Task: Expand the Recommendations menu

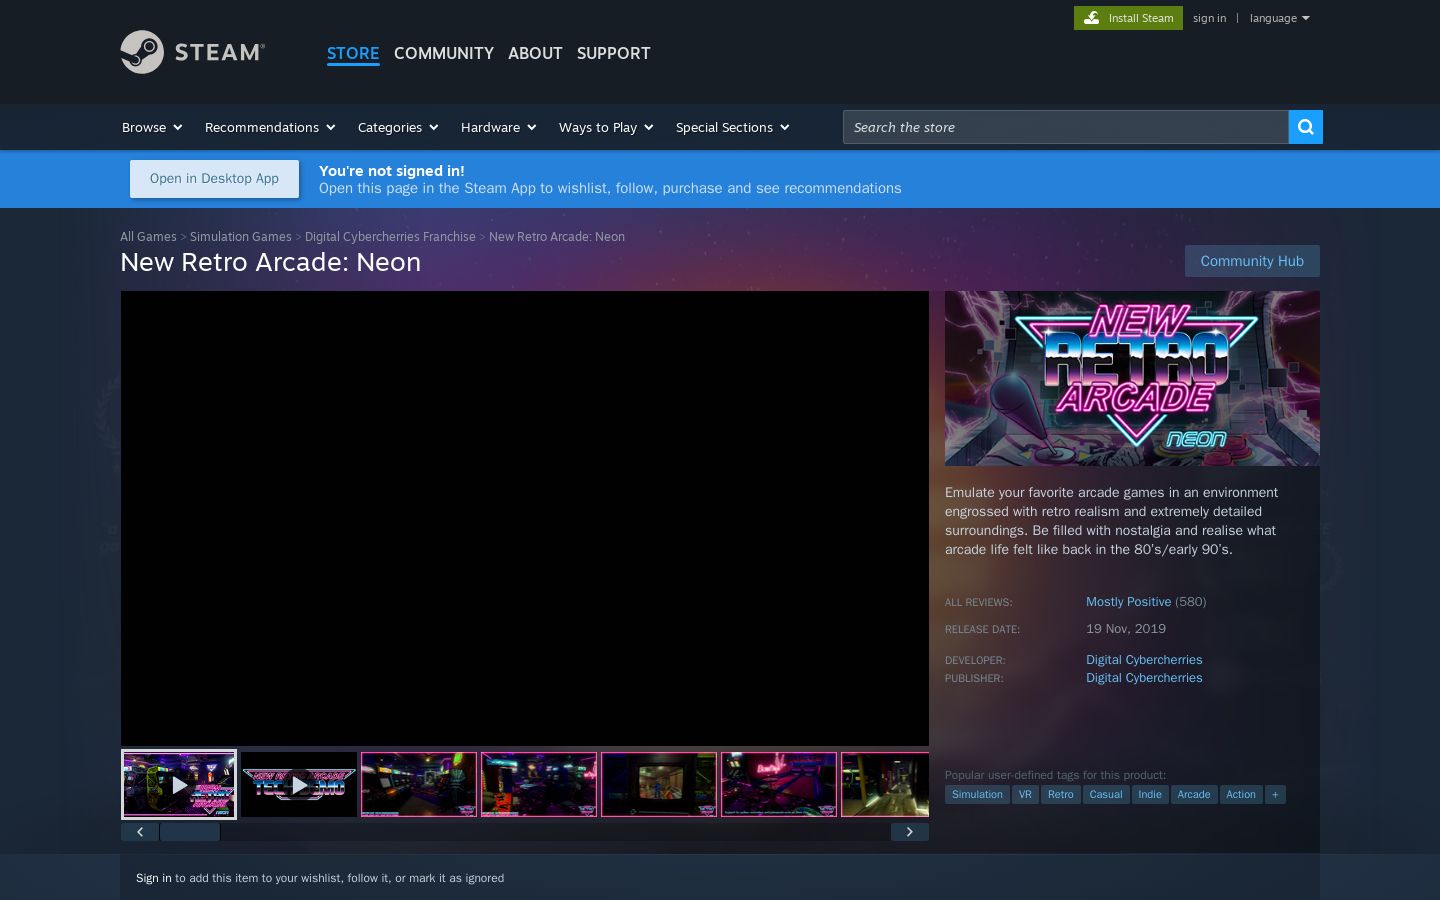Action: tap(270, 127)
